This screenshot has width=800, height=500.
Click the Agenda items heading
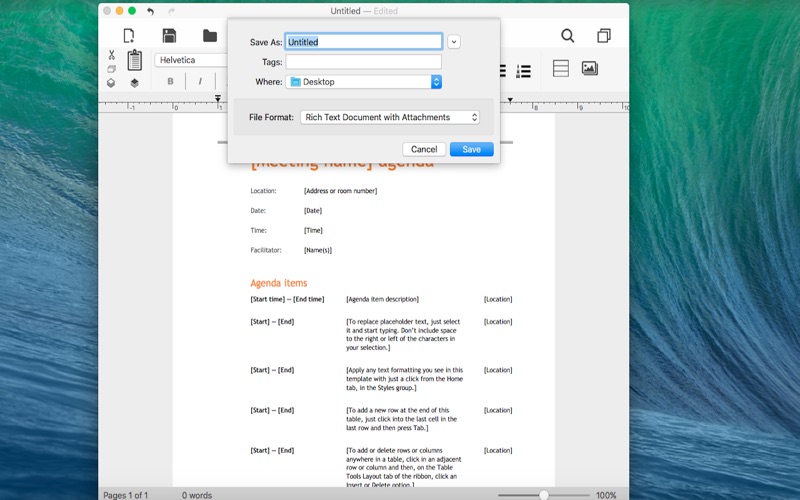click(279, 283)
